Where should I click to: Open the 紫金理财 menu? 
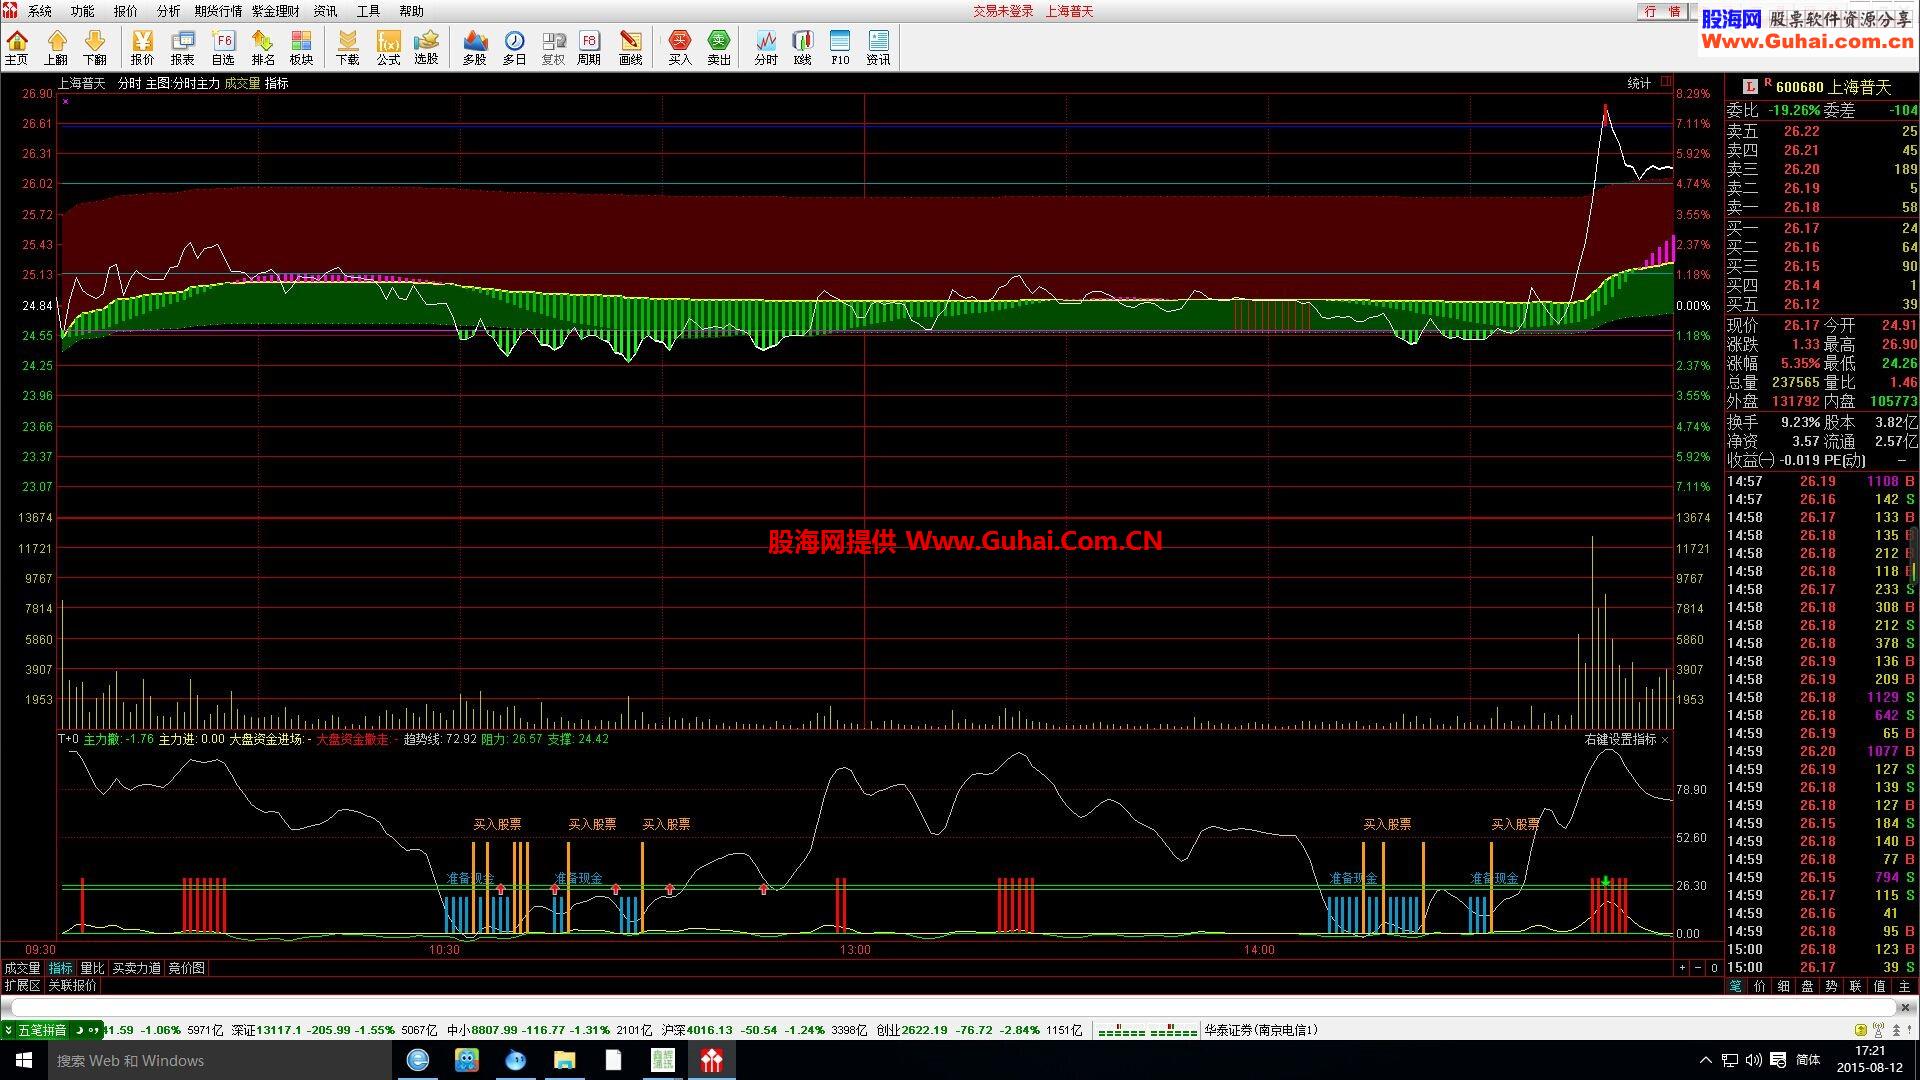[x=275, y=11]
